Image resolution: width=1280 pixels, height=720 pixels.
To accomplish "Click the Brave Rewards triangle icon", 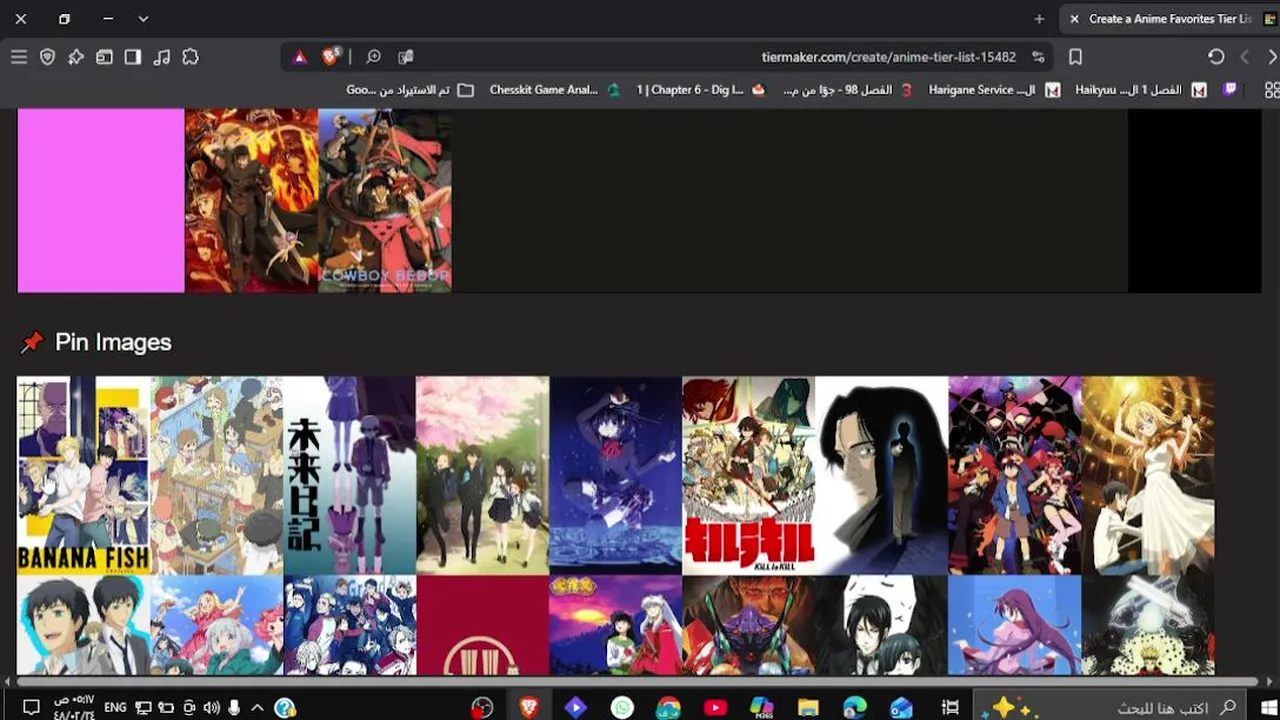I will click(299, 57).
